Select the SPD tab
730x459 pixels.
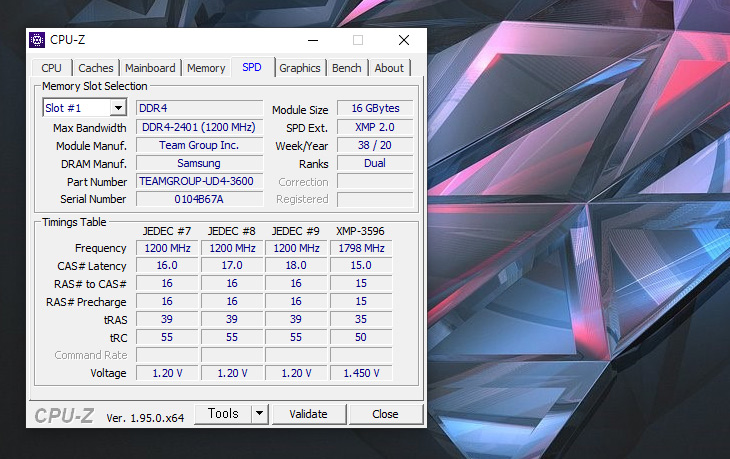pyautogui.click(x=252, y=67)
